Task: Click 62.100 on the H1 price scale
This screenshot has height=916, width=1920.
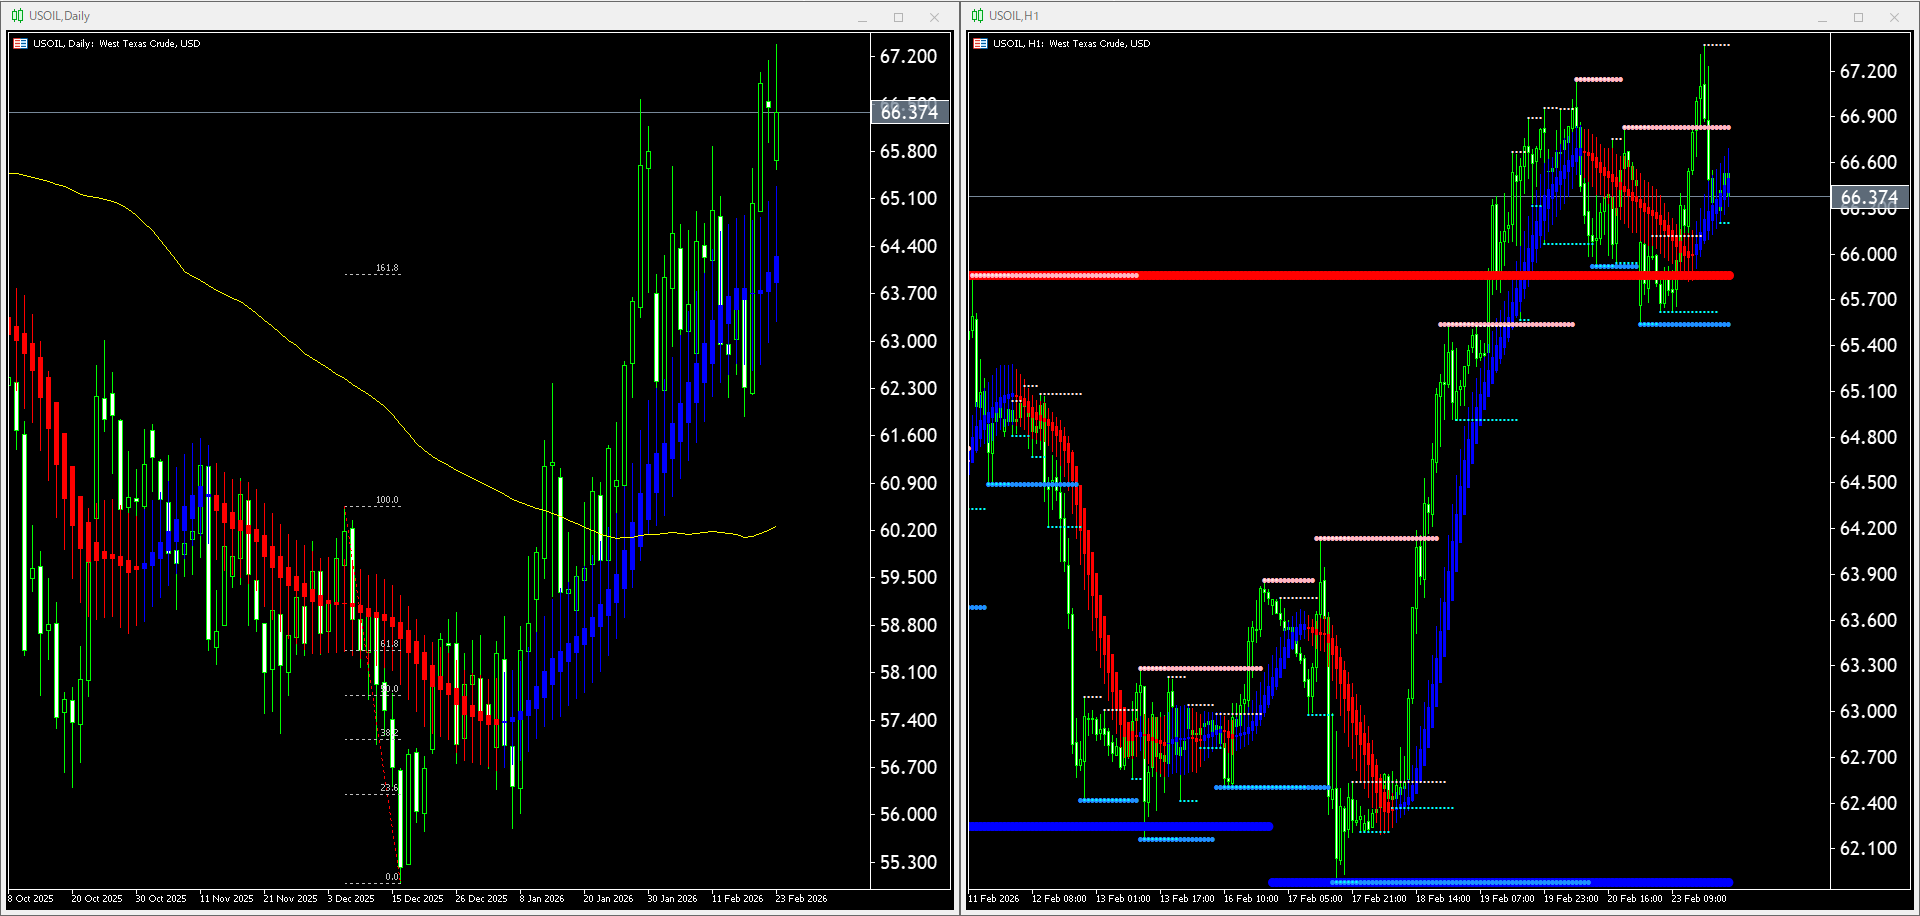Action: (x=1868, y=849)
